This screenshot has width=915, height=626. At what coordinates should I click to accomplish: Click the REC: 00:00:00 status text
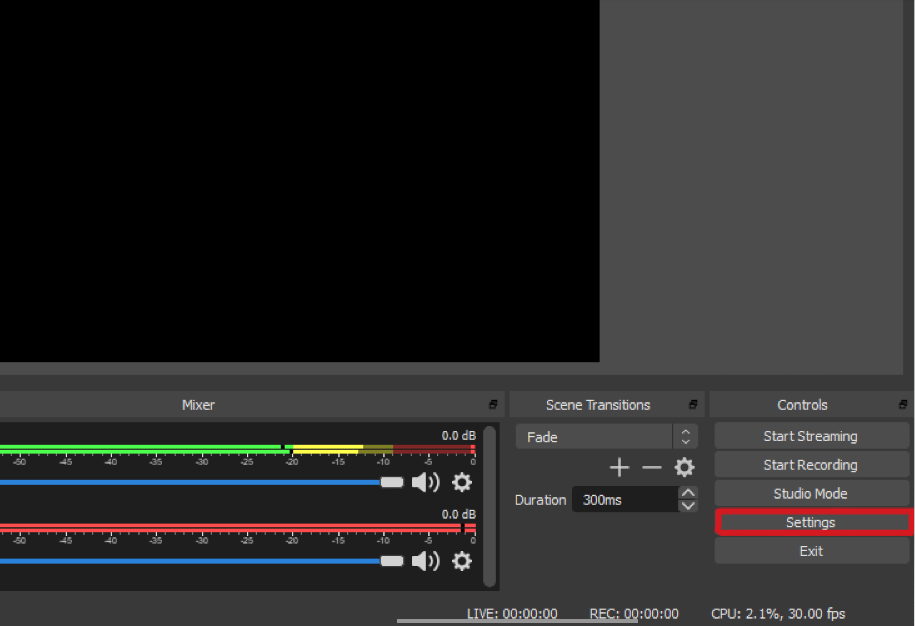[634, 614]
